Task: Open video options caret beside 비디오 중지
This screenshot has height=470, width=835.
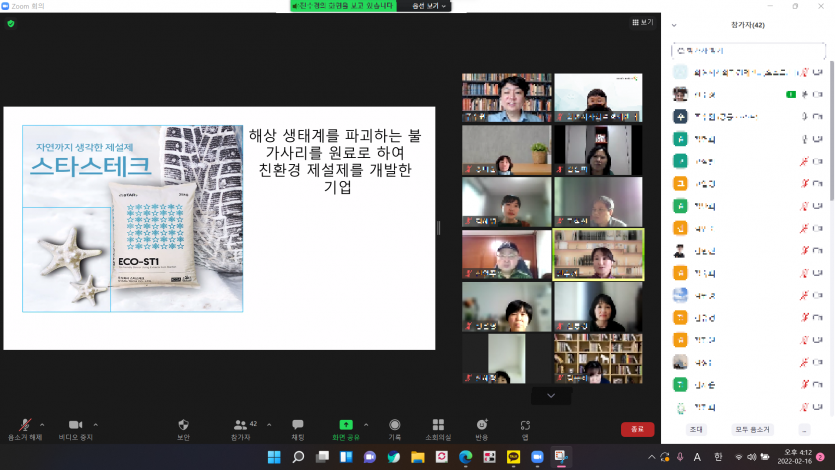Action: pyautogui.click(x=96, y=425)
